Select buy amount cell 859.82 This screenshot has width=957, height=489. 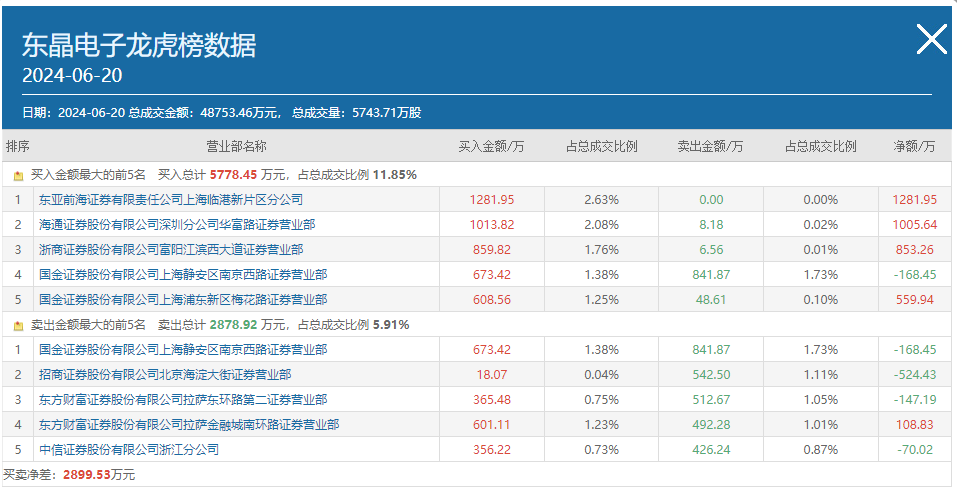[492, 250]
